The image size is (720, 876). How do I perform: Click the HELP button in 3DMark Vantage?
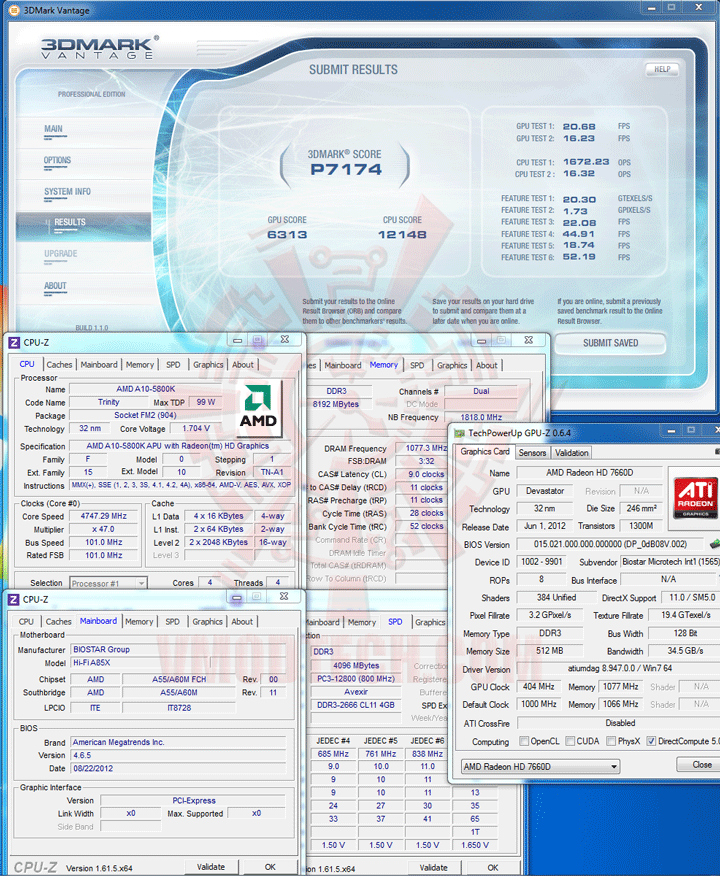[x=662, y=69]
